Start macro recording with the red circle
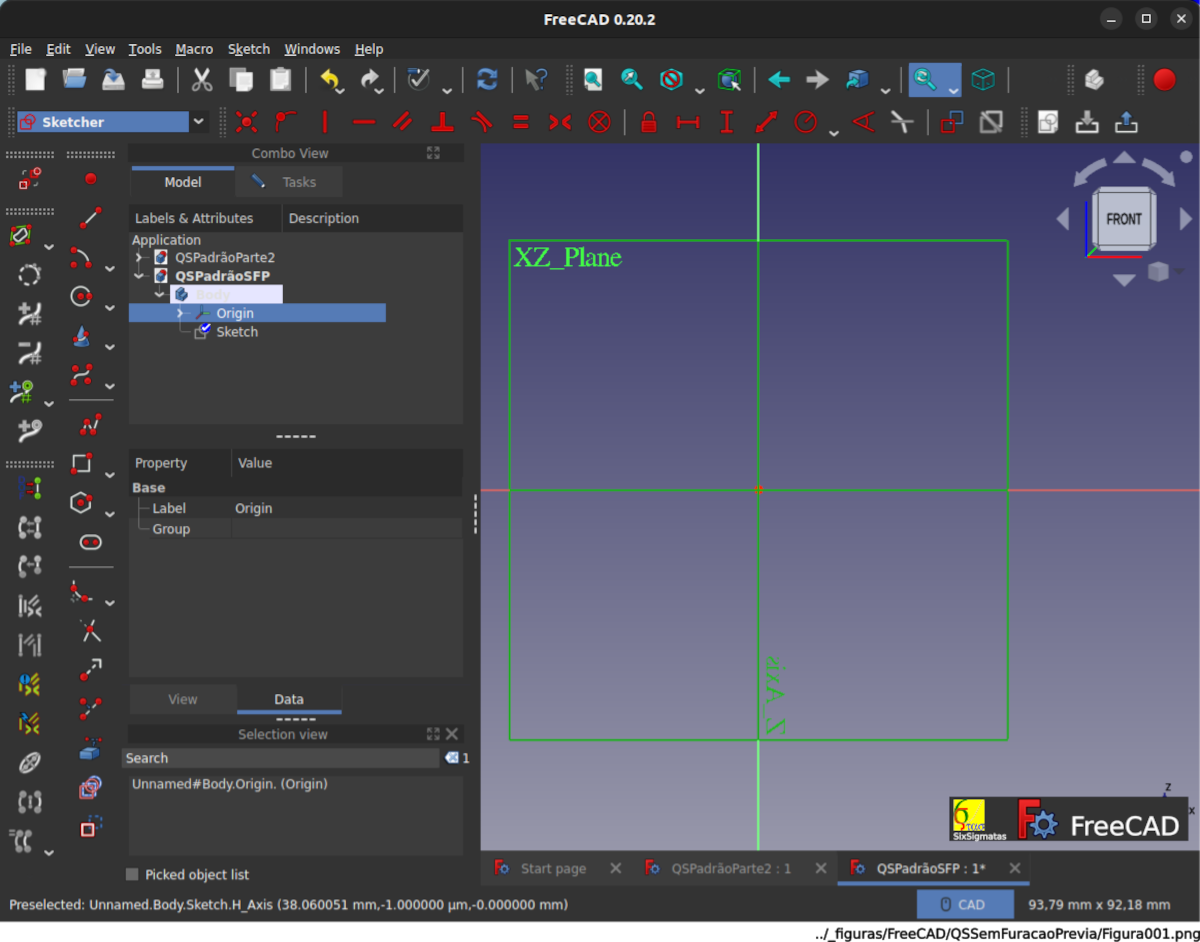 pos(1164,80)
